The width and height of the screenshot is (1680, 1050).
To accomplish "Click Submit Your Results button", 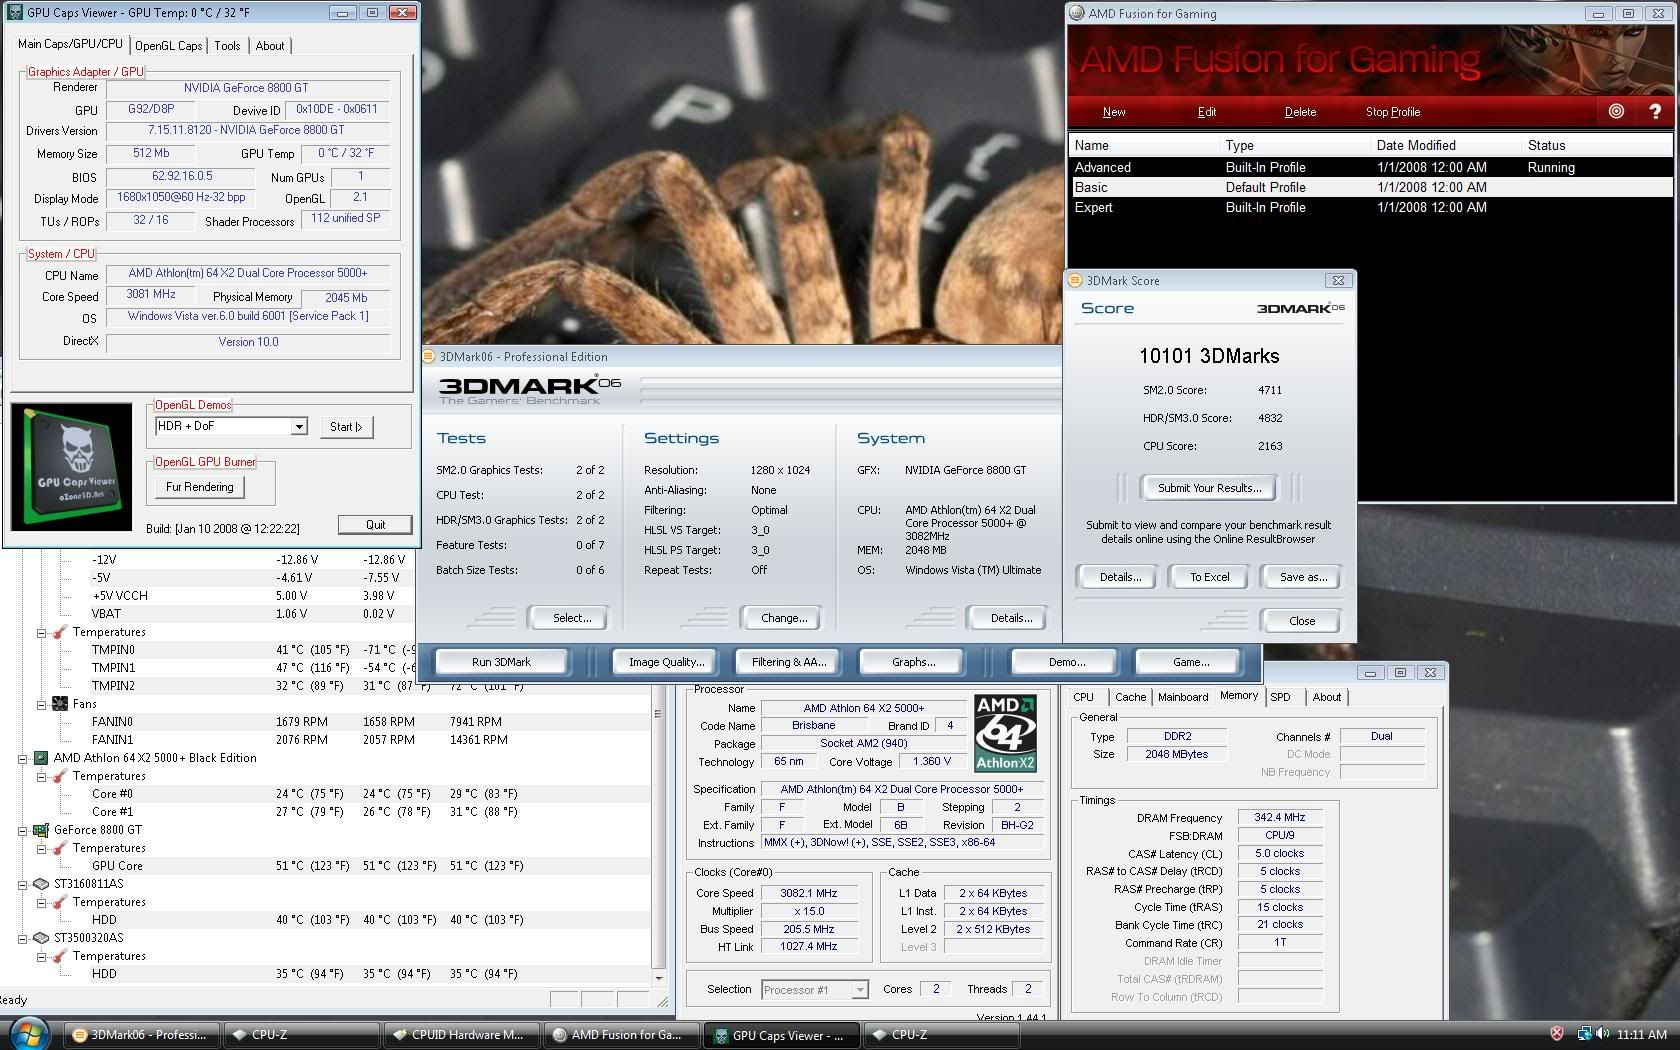I will tap(1209, 488).
